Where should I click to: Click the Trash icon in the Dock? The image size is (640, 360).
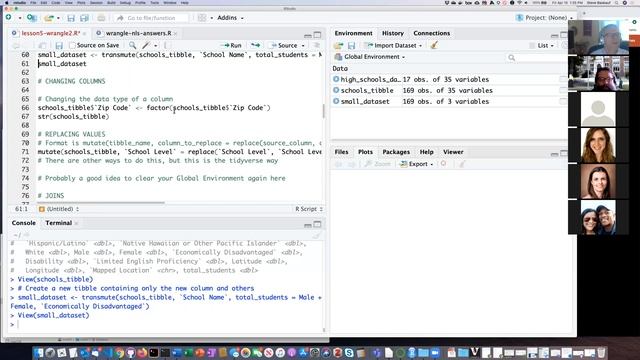(601, 353)
